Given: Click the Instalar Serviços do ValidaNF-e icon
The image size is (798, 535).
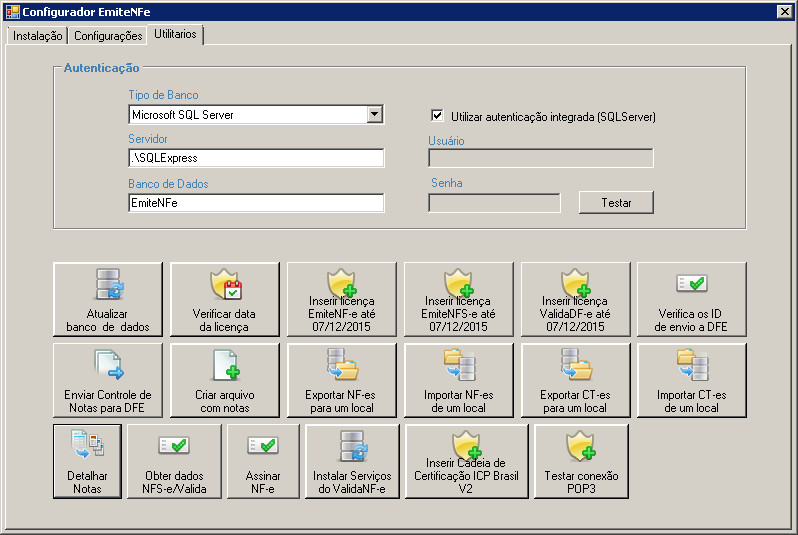Looking at the screenshot, I should click(x=353, y=446).
